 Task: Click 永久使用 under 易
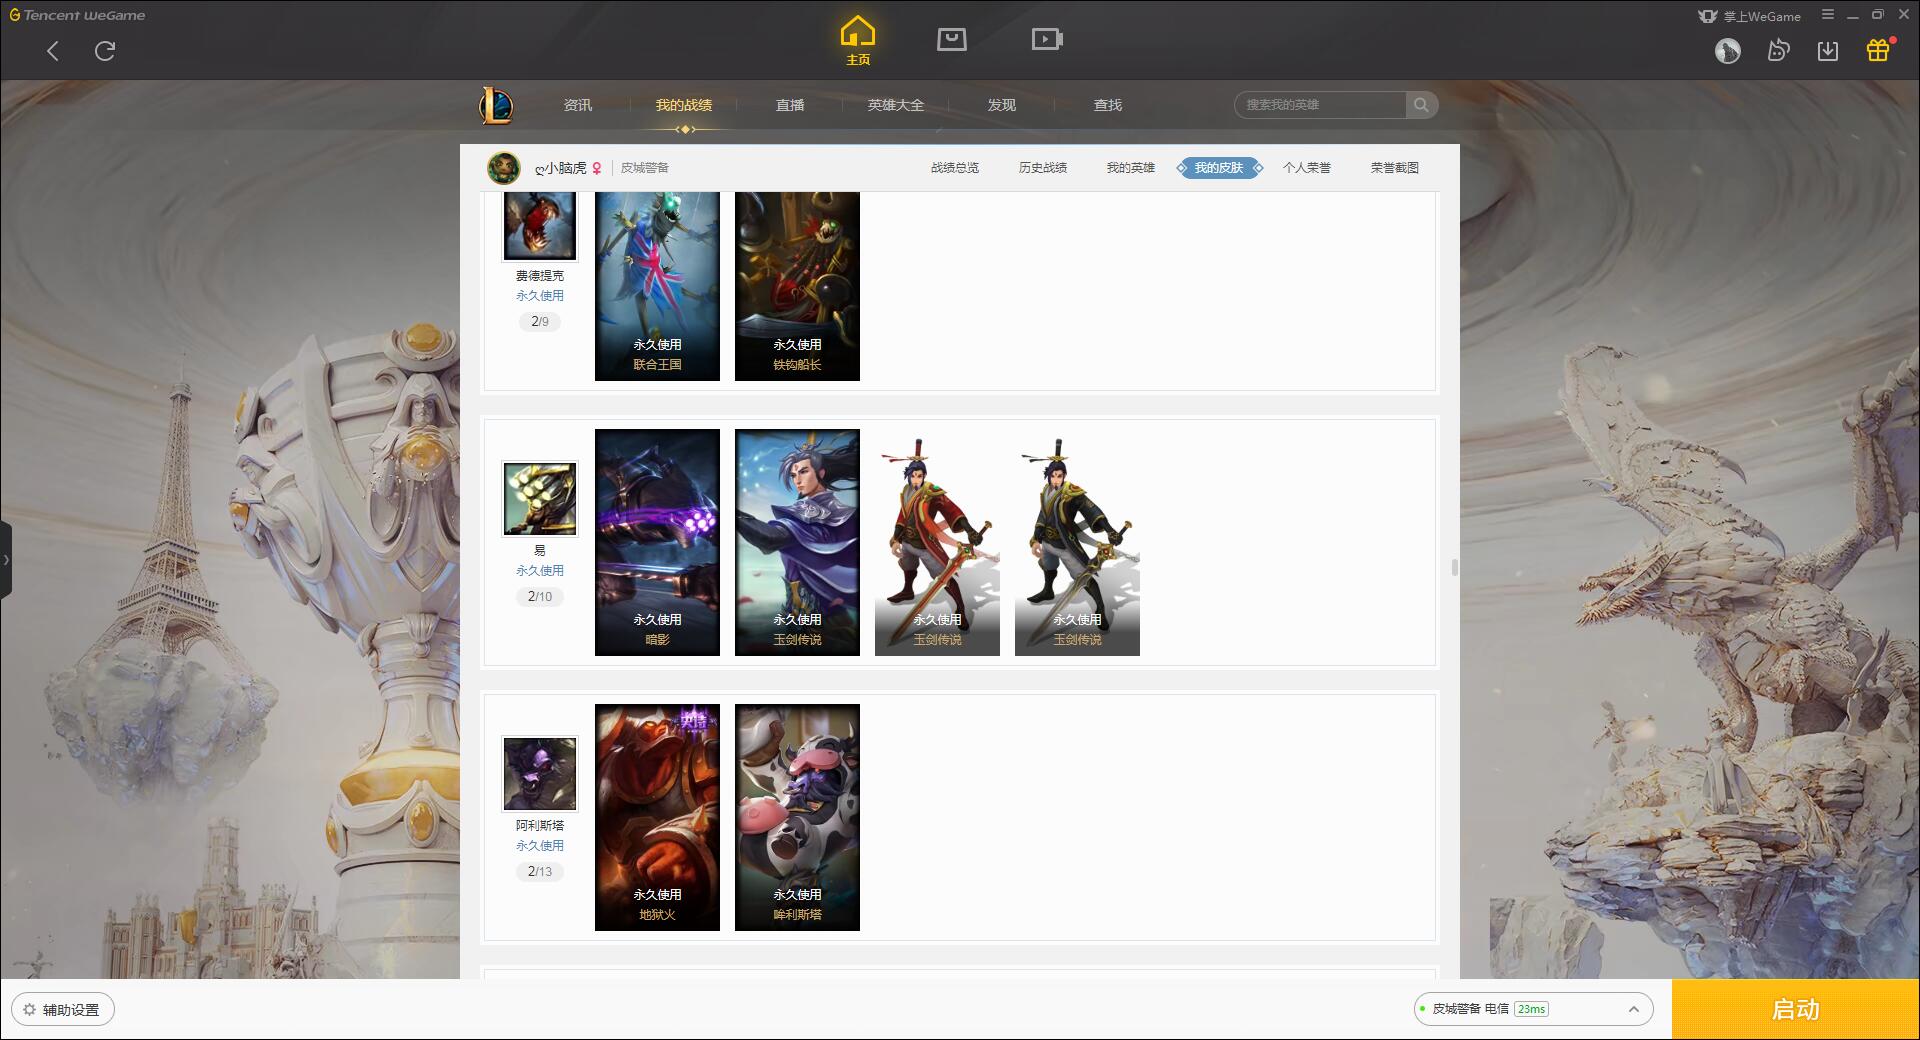pyautogui.click(x=540, y=571)
